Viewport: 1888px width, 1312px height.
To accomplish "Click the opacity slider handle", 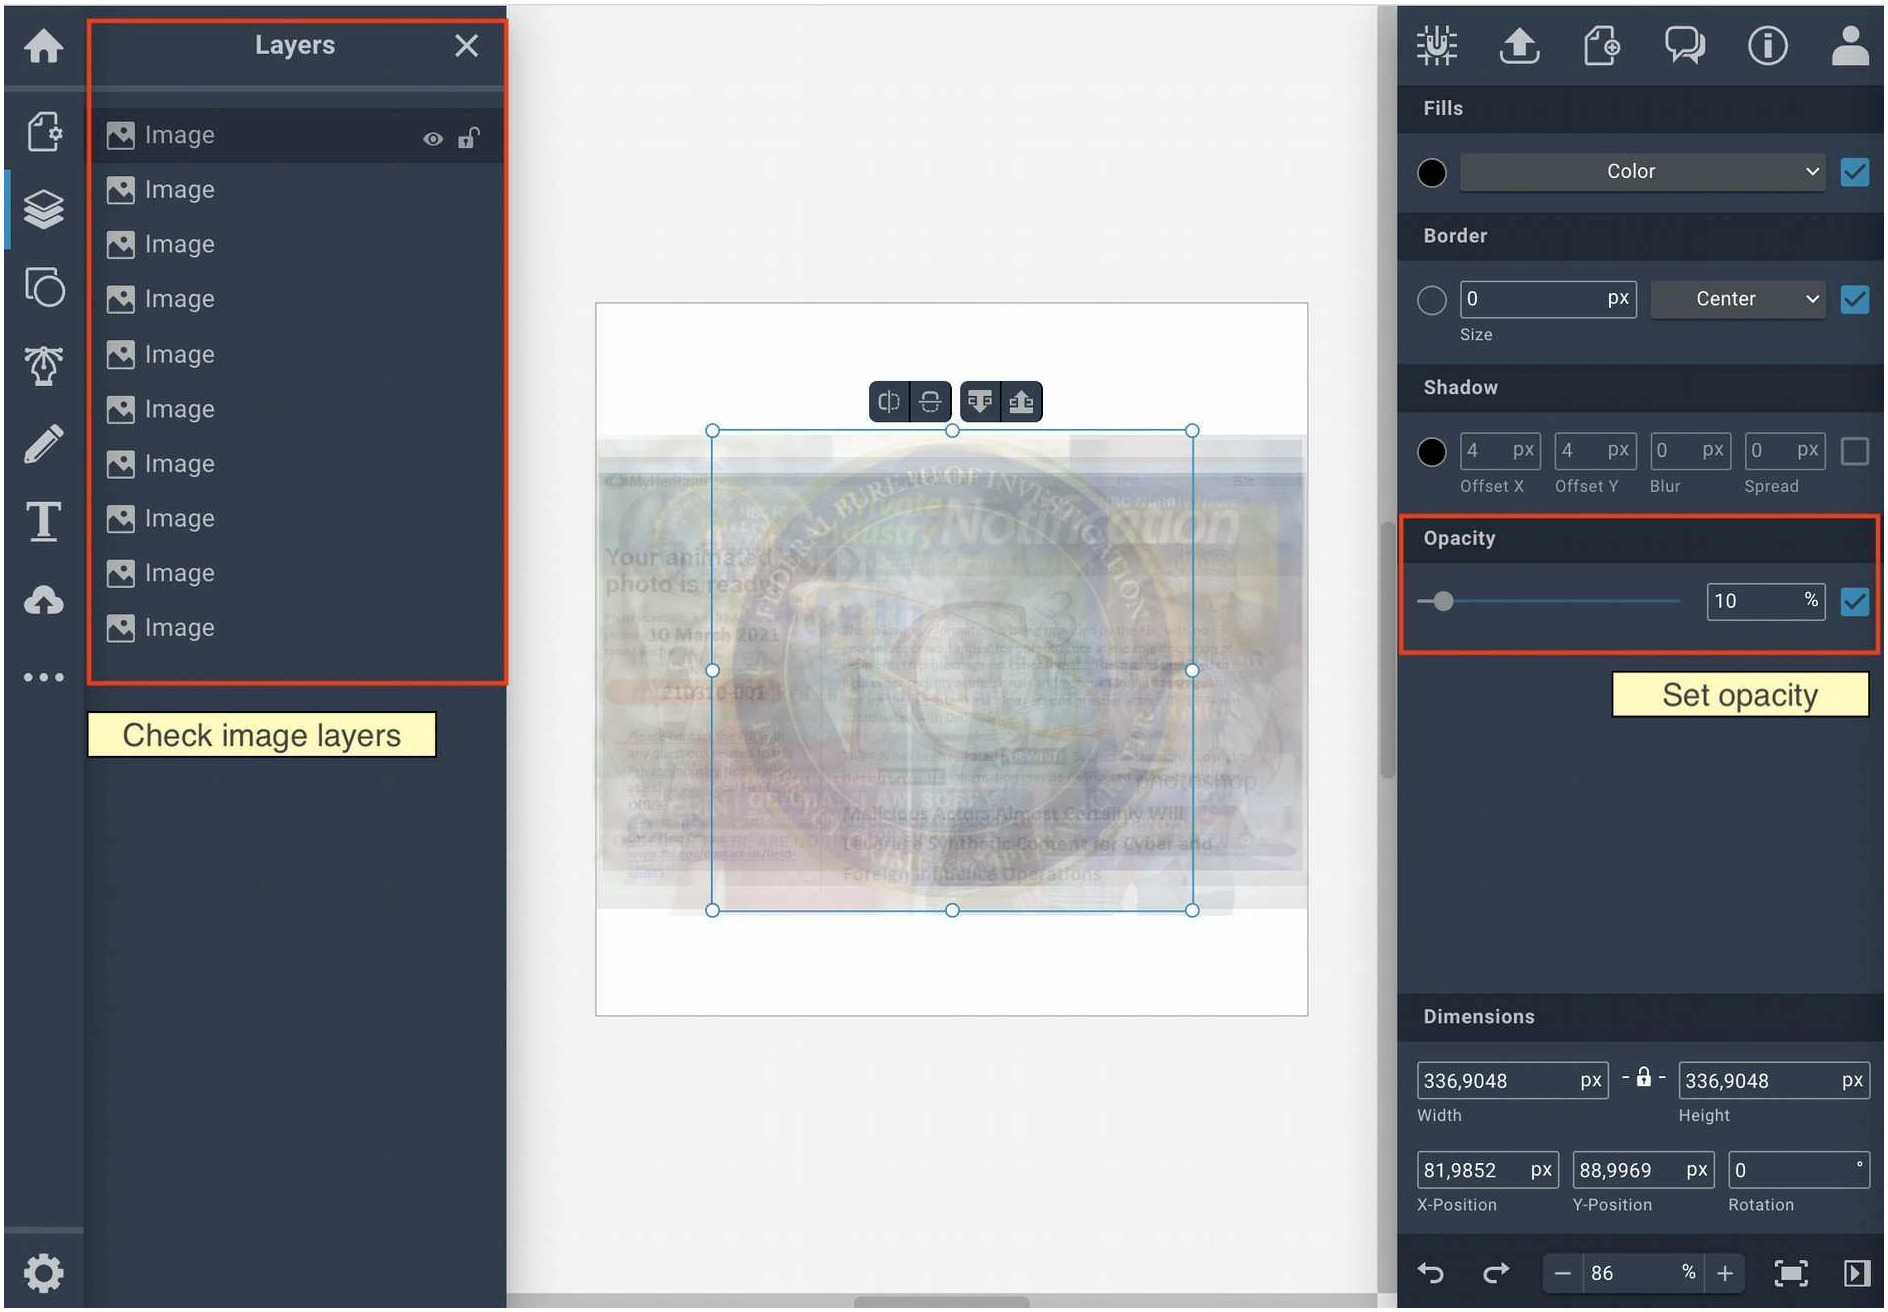I will pos(1443,601).
